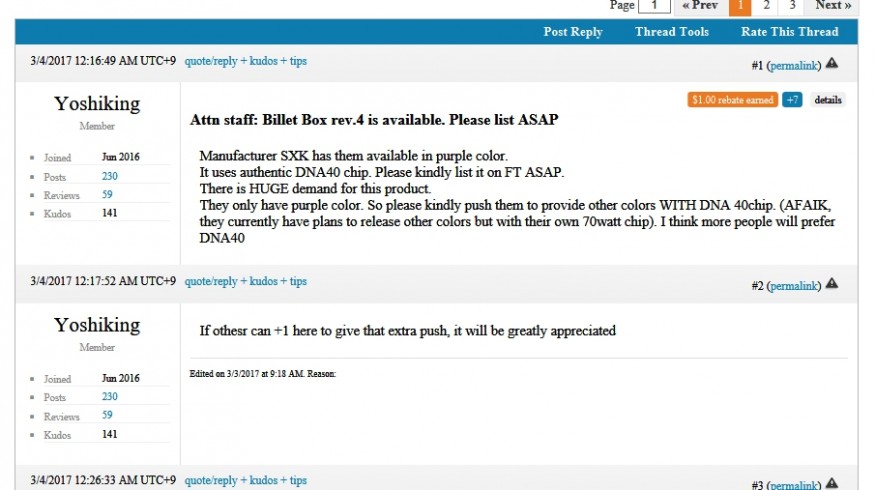Click Post Reply in the thread bar
Viewport: 875px width, 490px height.
[x=573, y=32]
